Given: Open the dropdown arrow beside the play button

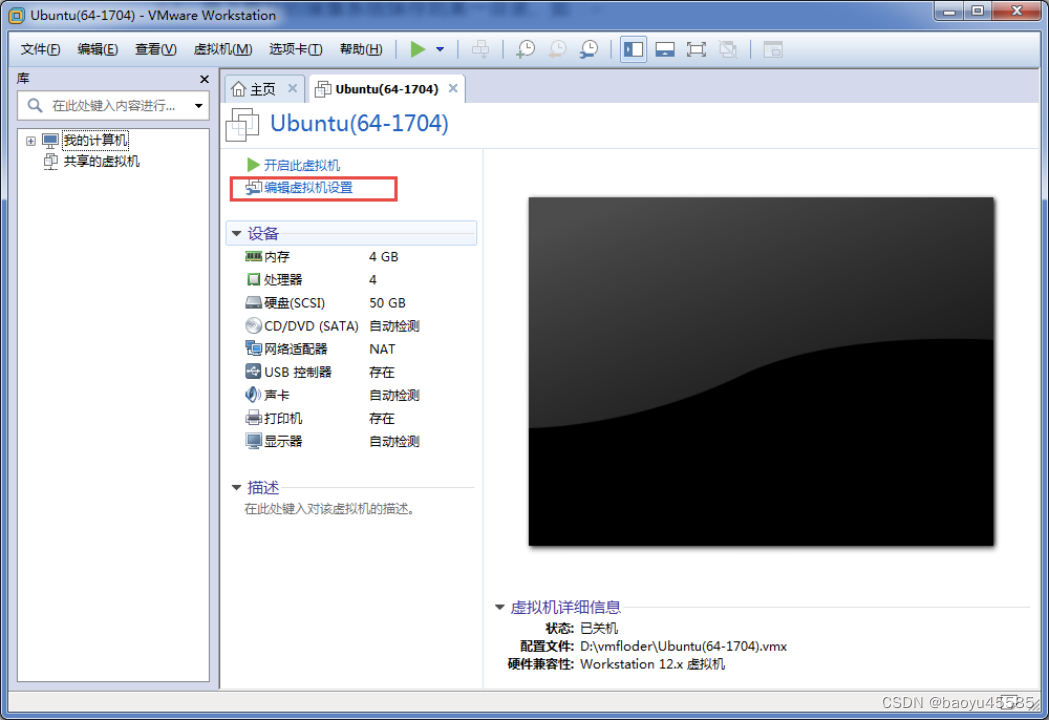Looking at the screenshot, I should [x=440, y=50].
